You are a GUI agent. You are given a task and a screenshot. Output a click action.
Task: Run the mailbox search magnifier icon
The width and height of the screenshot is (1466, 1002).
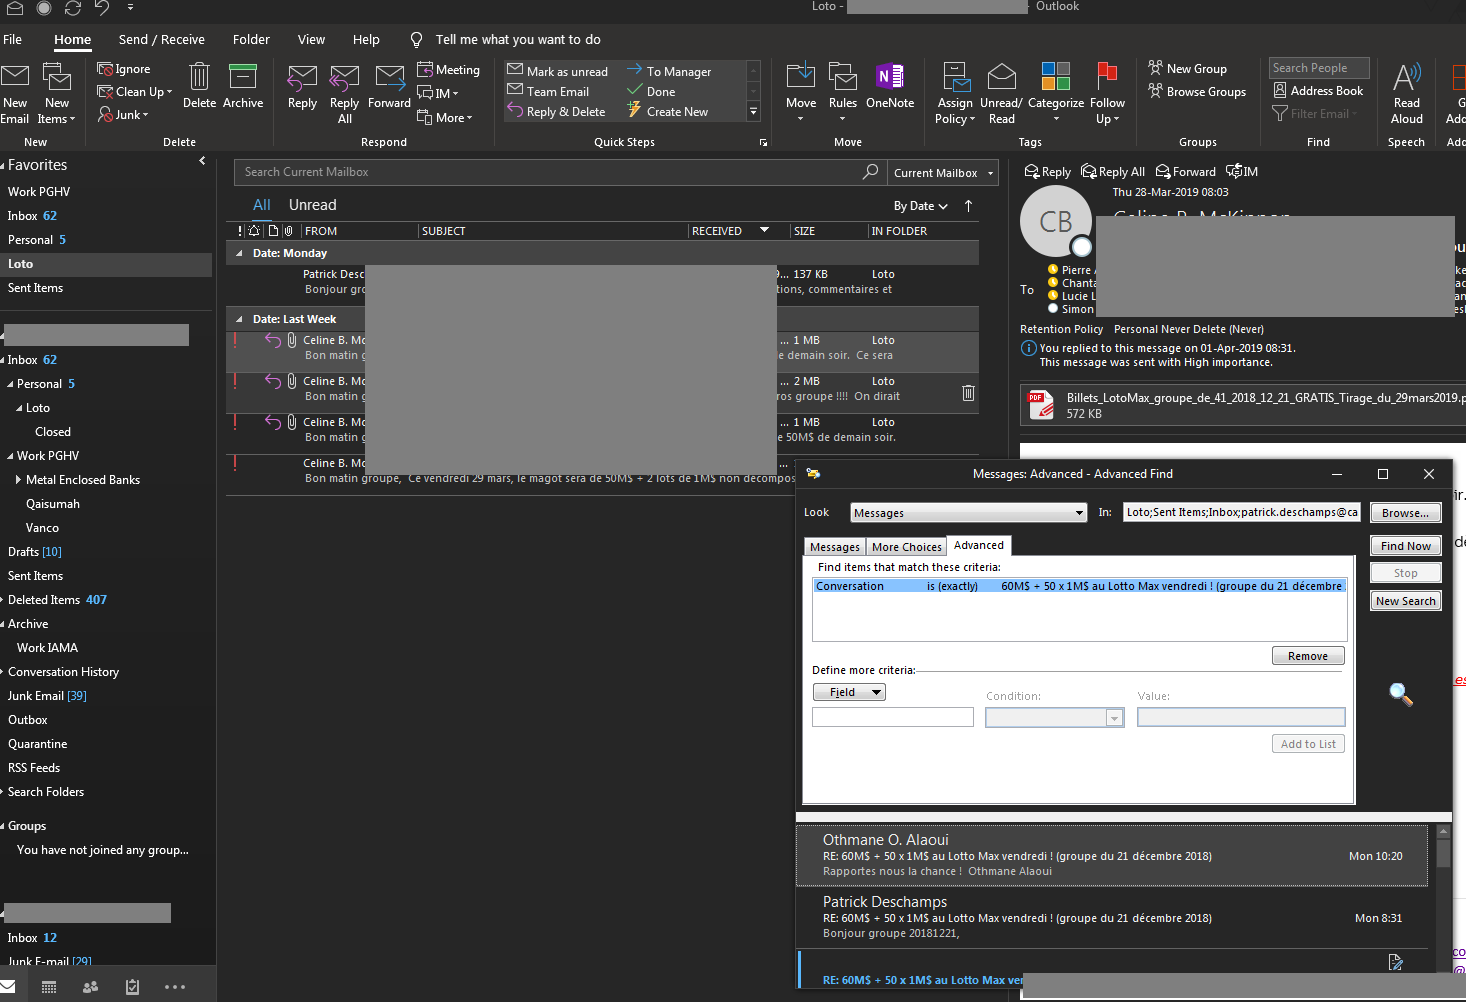[x=871, y=172]
